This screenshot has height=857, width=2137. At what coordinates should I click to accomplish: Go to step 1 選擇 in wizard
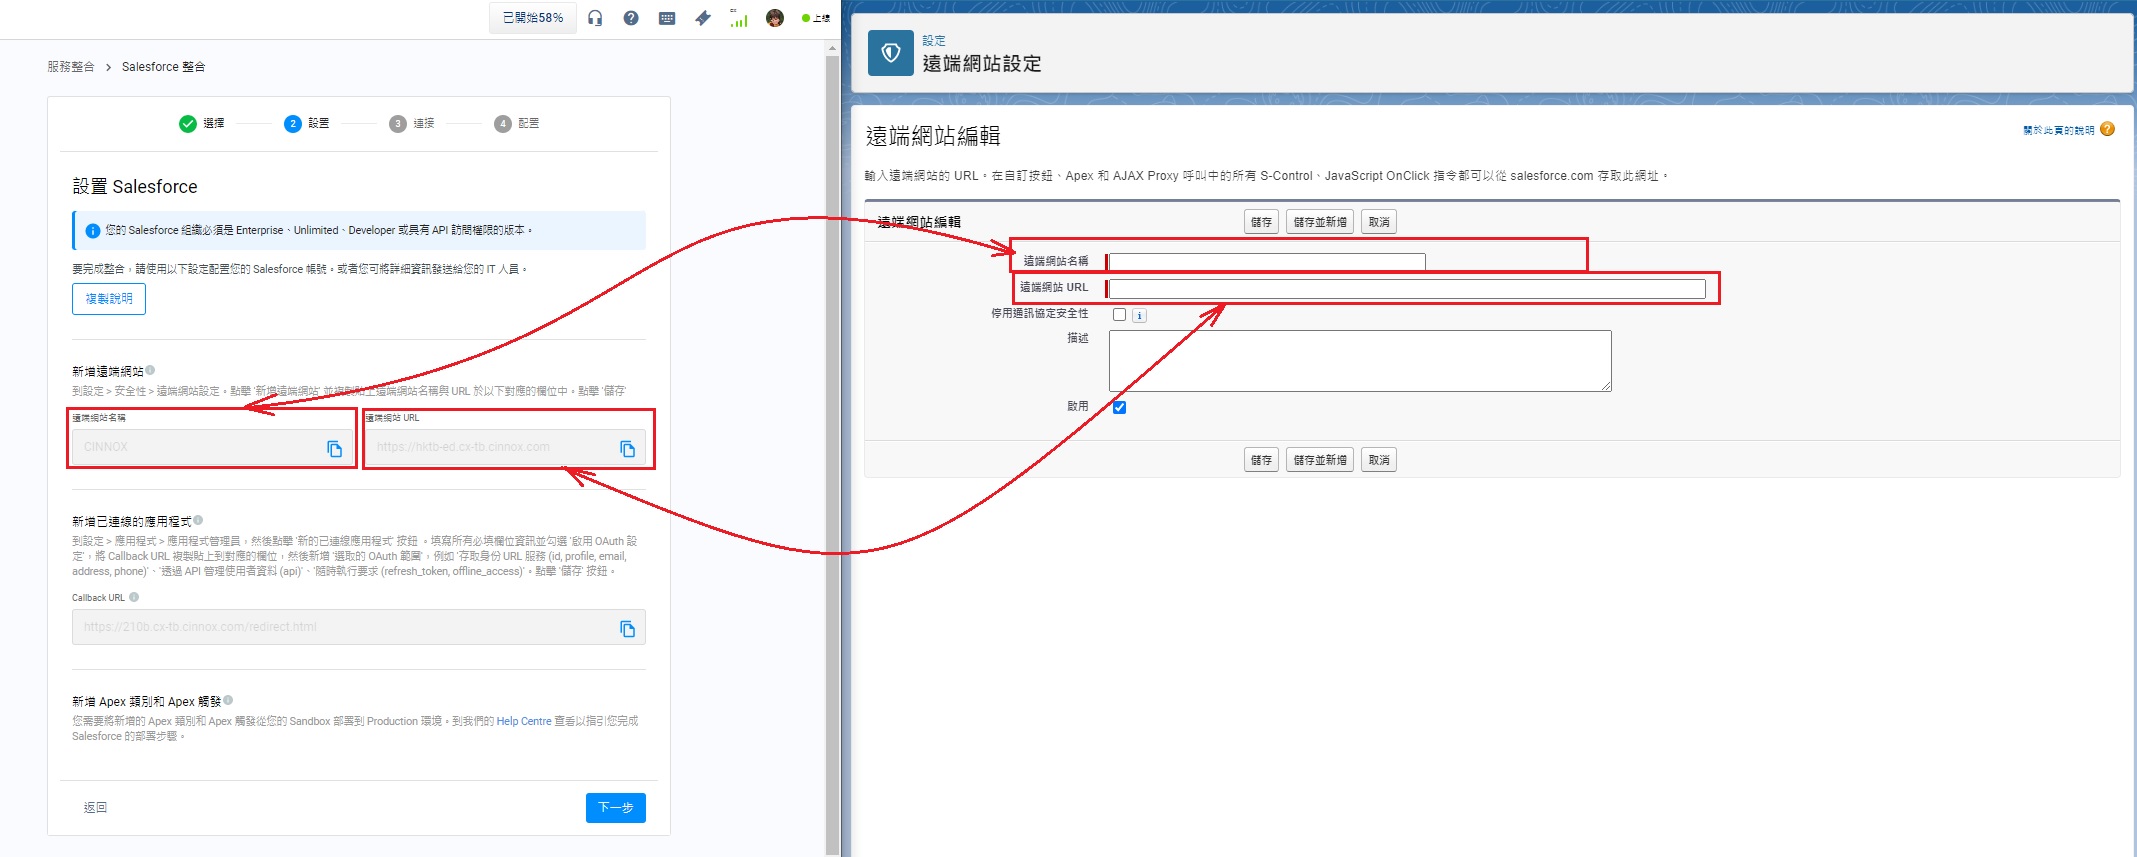click(x=202, y=123)
